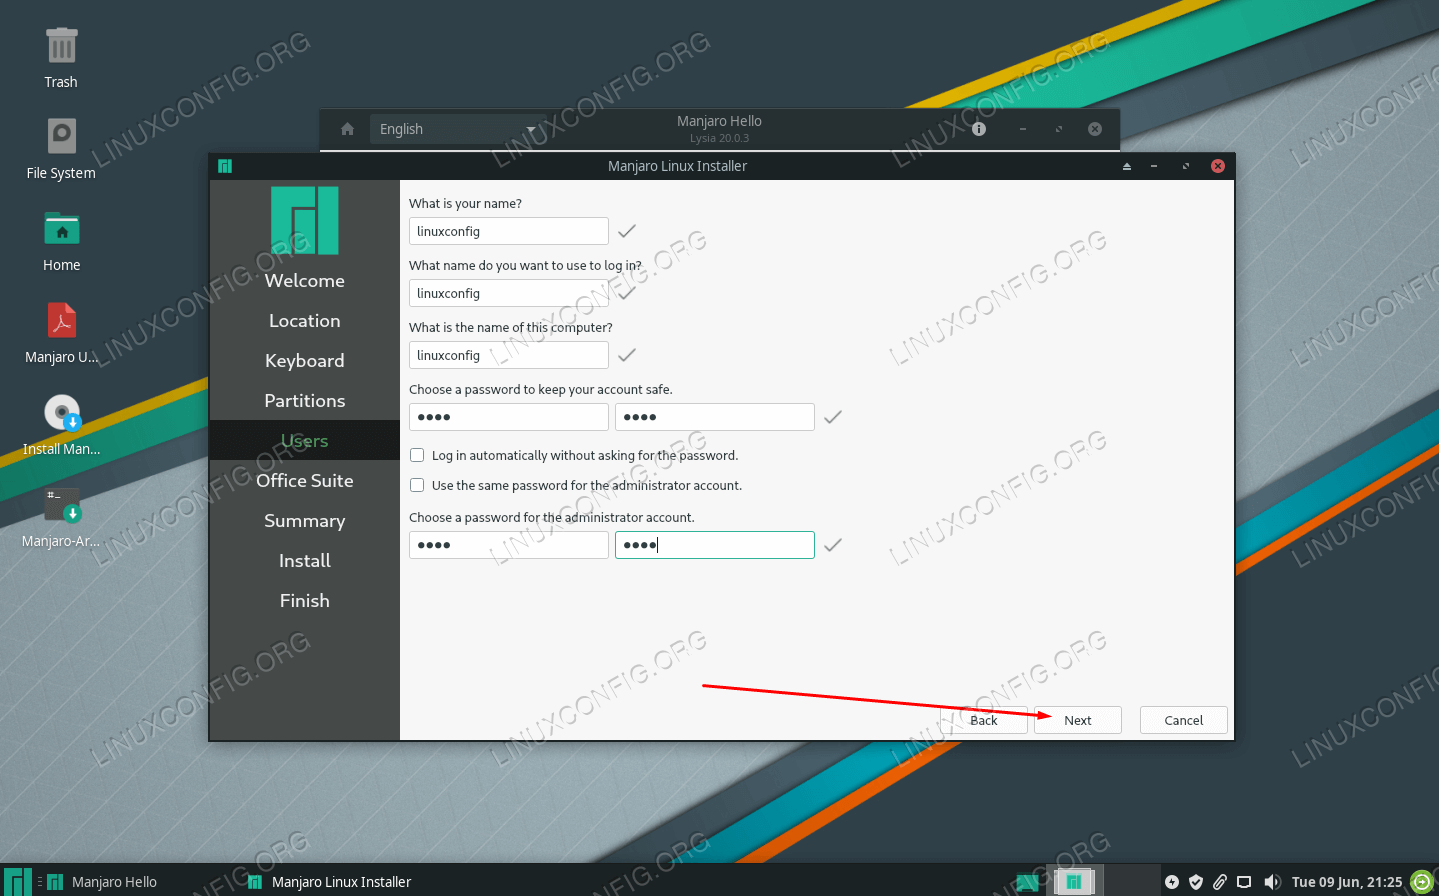
Task: Select the Home folder desktop icon
Action: point(61,241)
